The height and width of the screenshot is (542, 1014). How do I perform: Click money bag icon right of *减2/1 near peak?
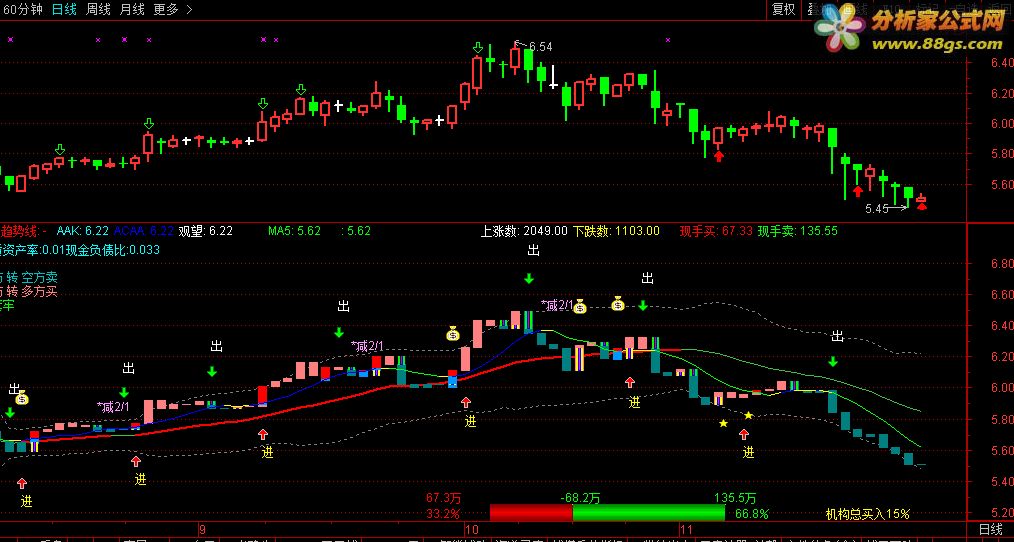pyautogui.click(x=579, y=307)
